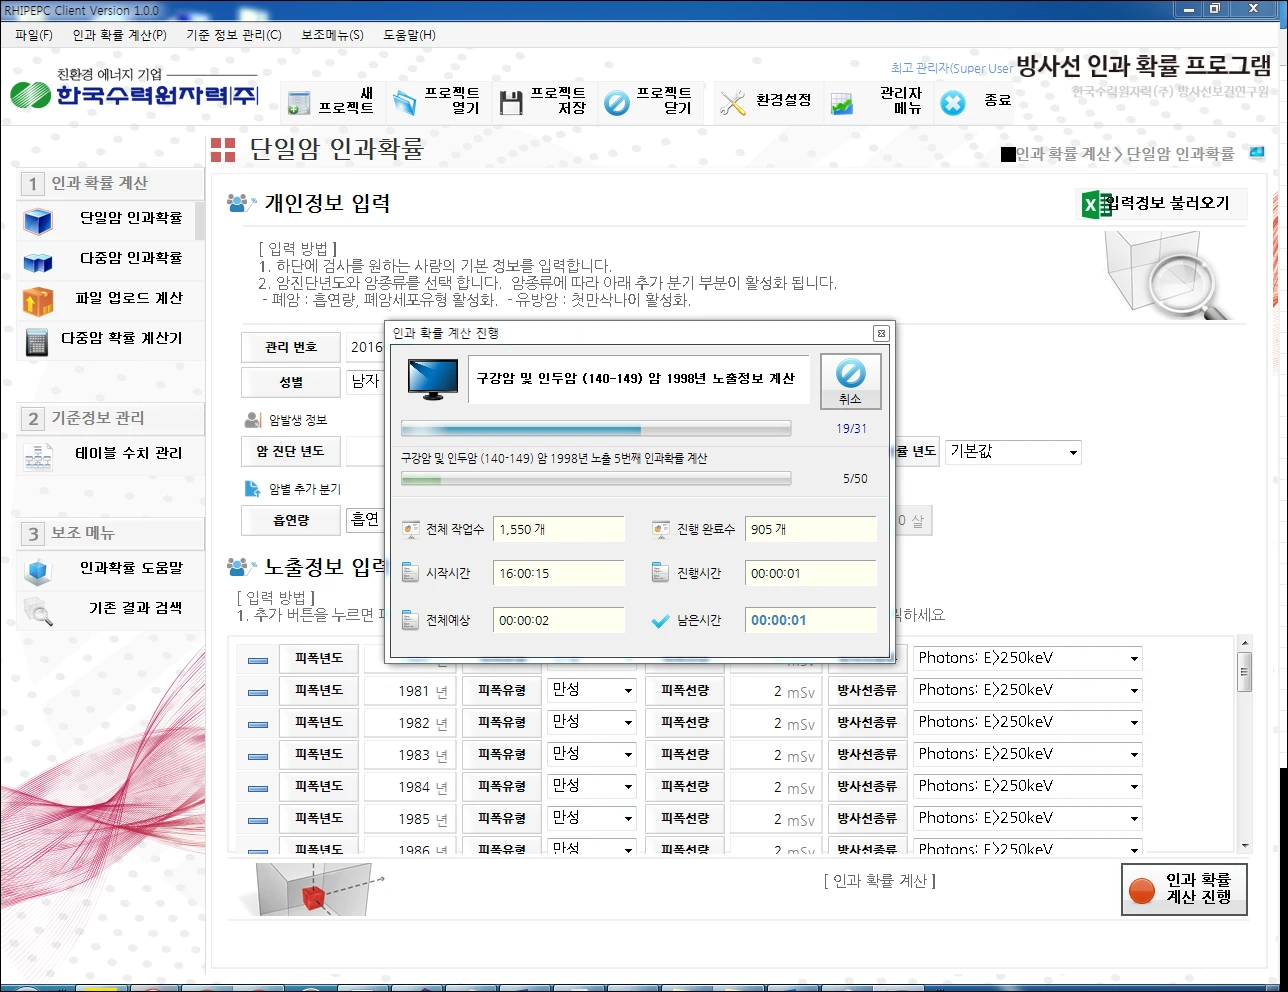Open 환경설정 tools icon
The height and width of the screenshot is (992, 1288).
click(733, 102)
